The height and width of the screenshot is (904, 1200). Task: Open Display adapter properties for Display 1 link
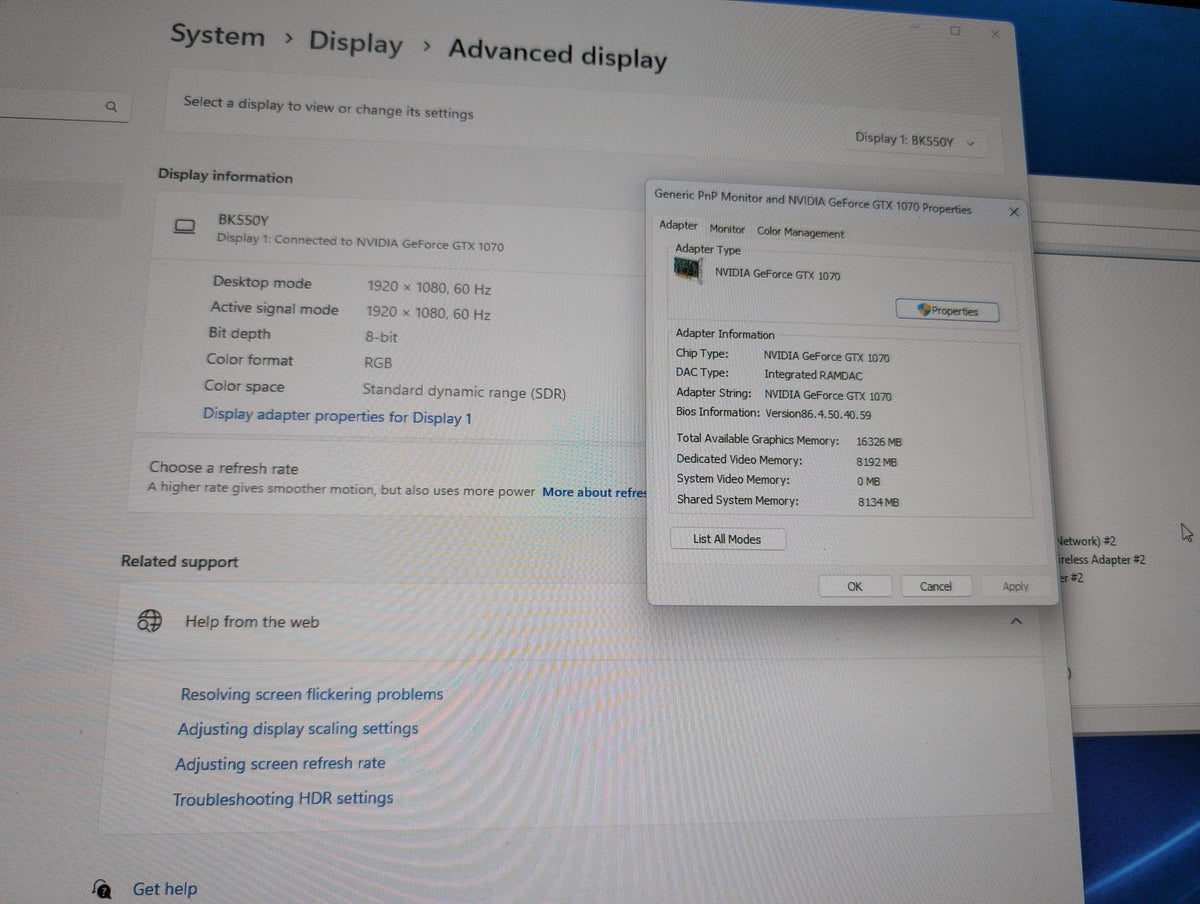(337, 416)
